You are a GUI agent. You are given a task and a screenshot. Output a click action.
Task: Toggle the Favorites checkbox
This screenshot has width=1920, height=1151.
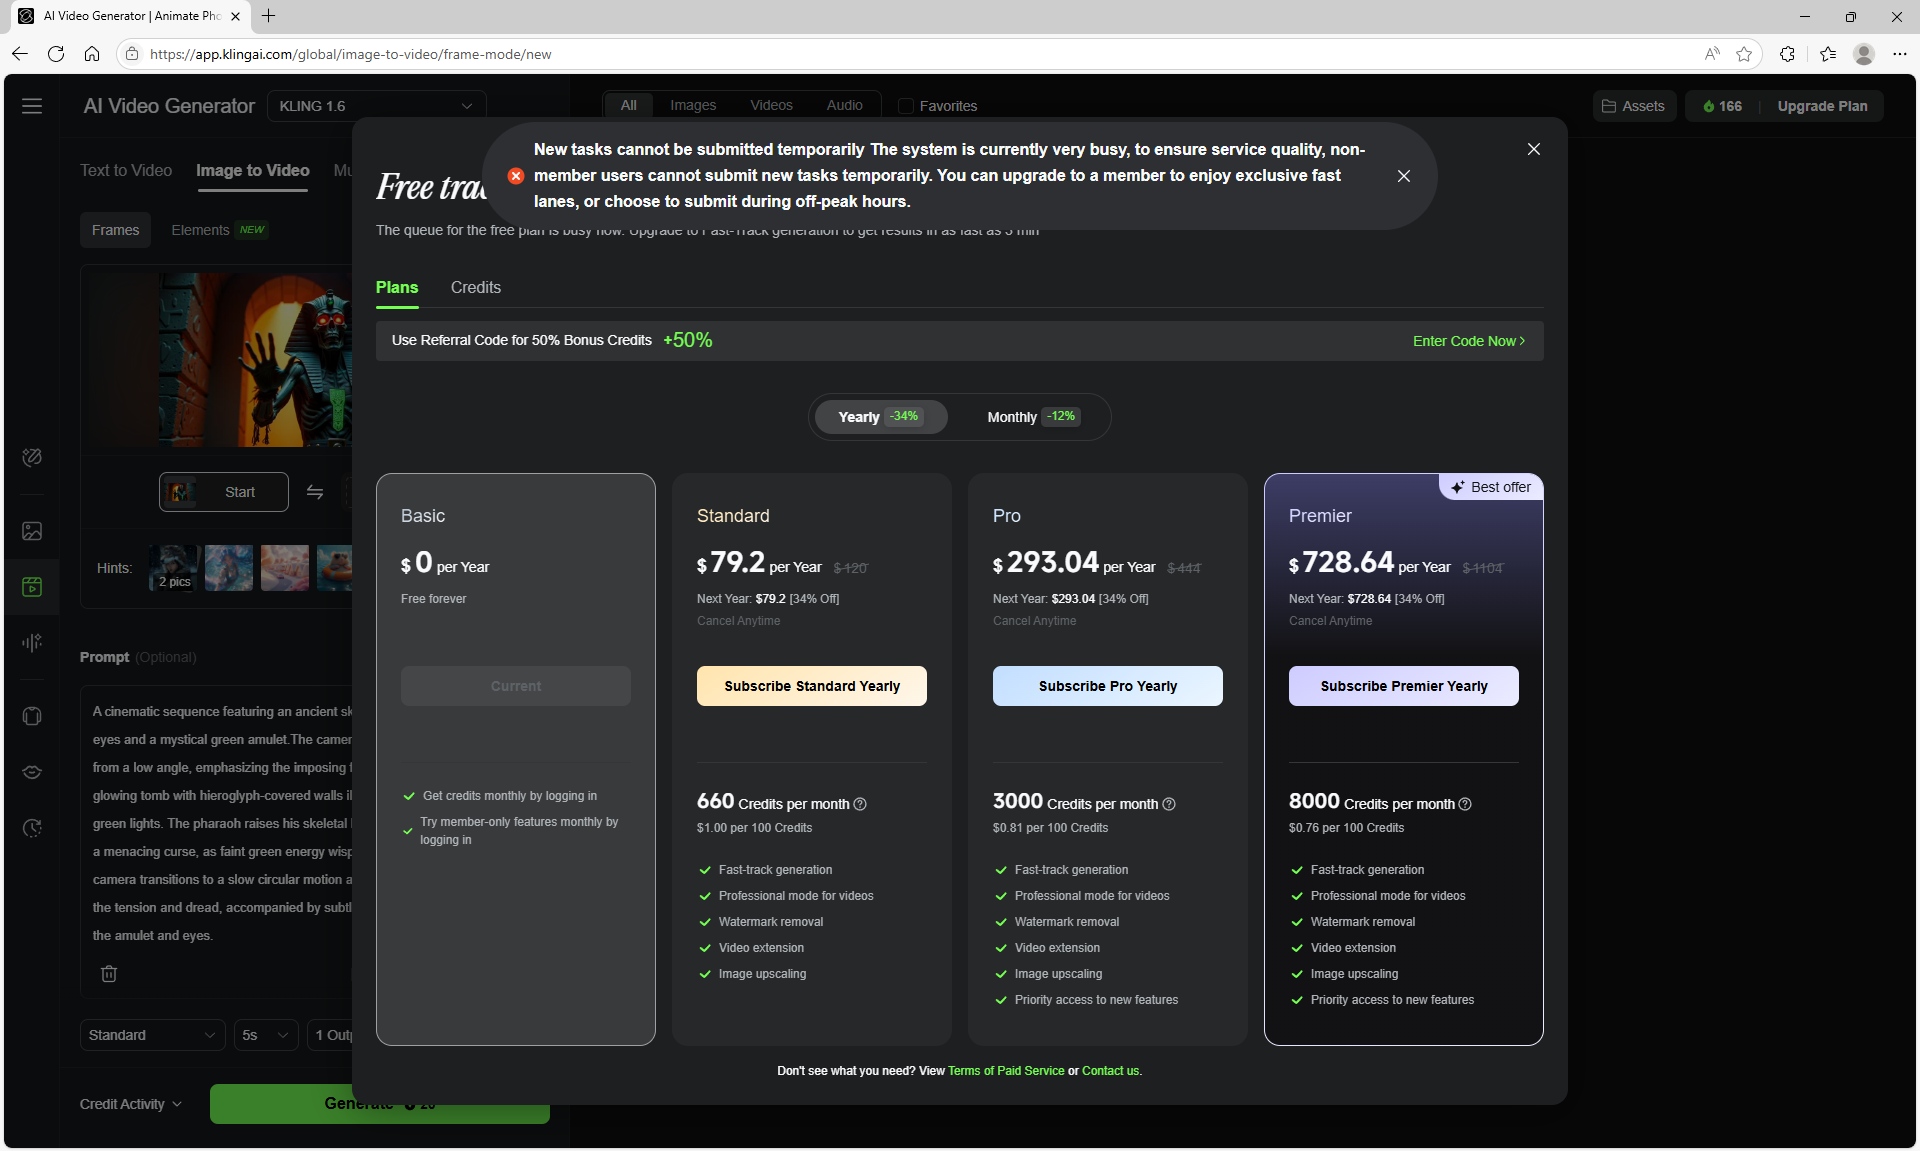[x=906, y=106]
